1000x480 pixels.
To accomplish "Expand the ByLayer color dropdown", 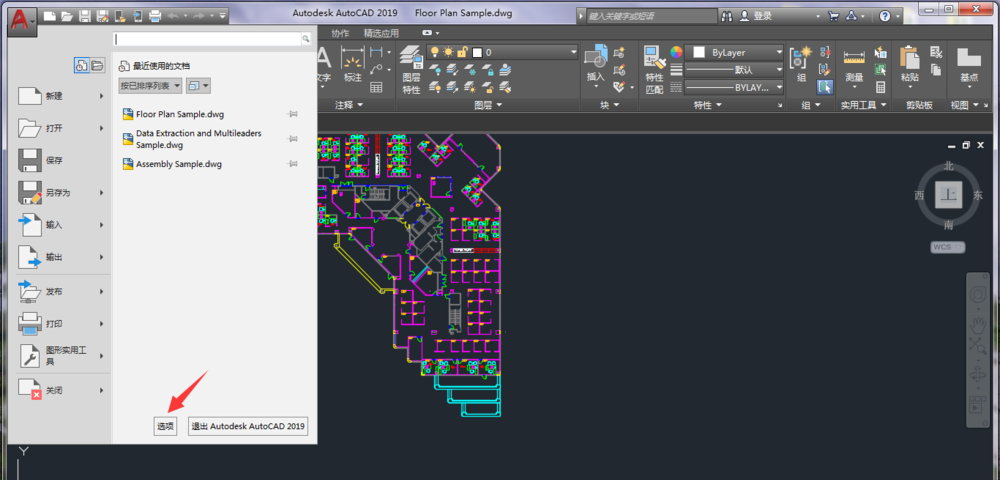I will [778, 52].
